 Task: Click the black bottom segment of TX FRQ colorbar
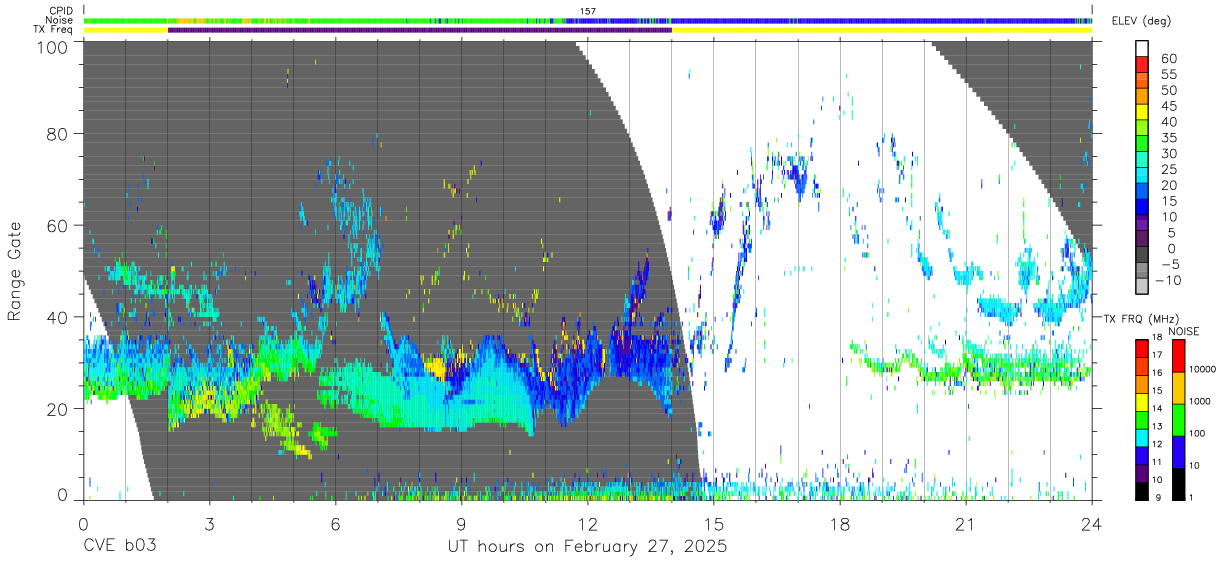(x=1141, y=491)
